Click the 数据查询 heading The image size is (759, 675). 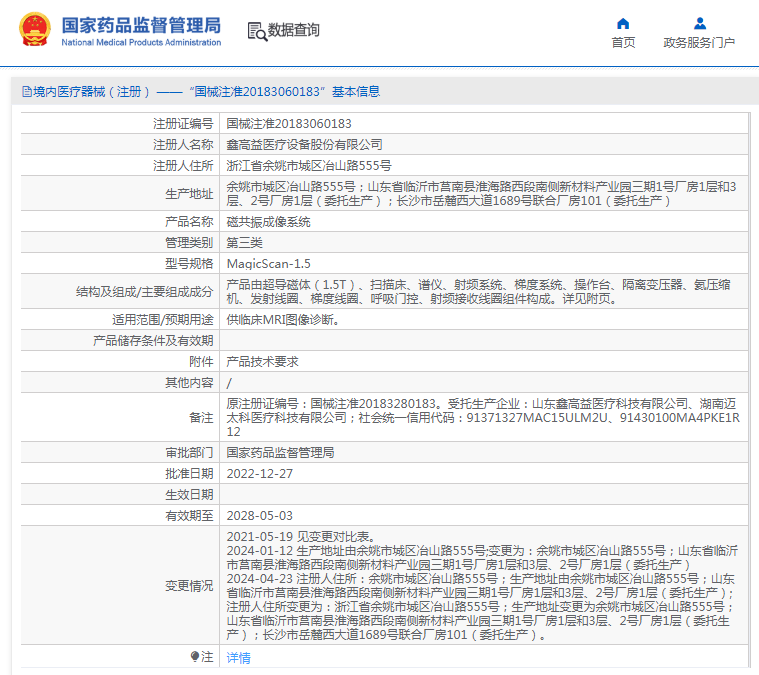pyautogui.click(x=293, y=30)
